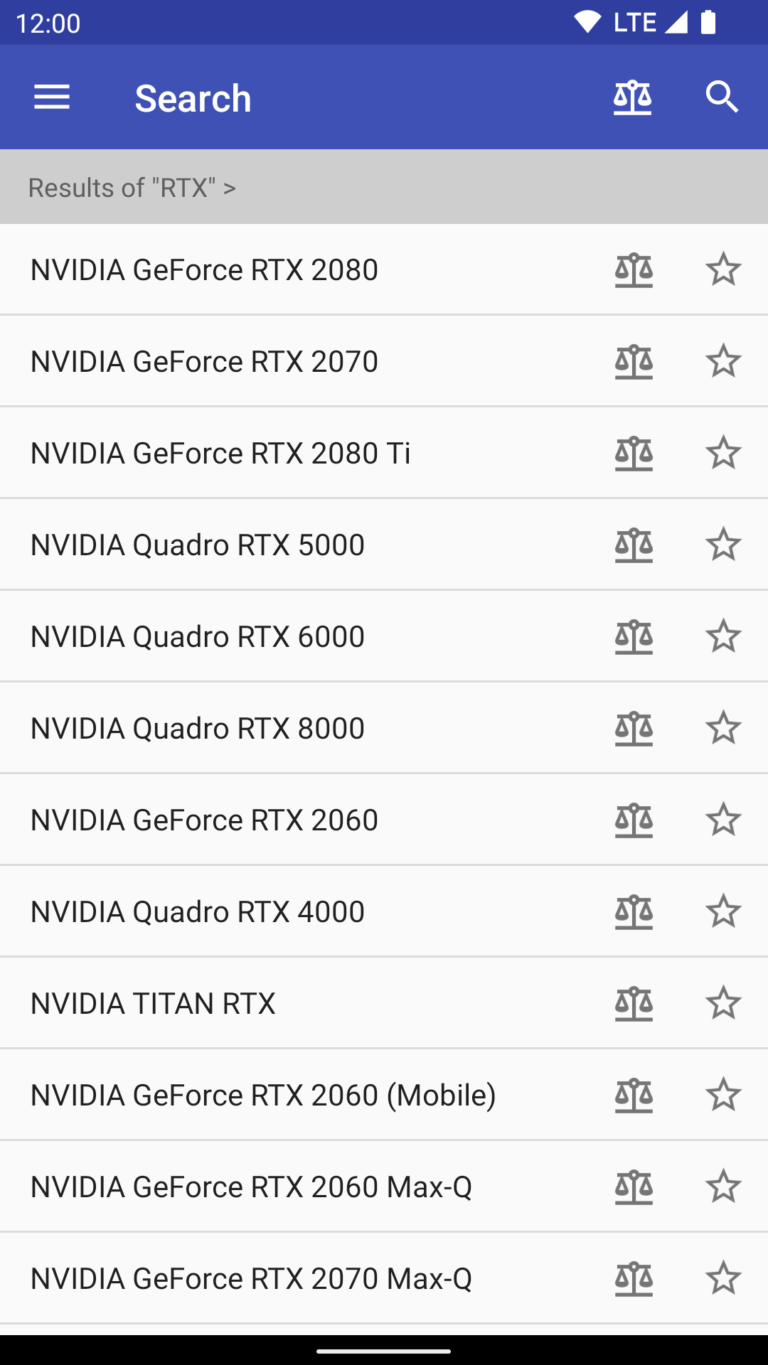The width and height of the screenshot is (768, 1365).
Task: Add Quadro RTX 5000 to comparison
Action: point(634,545)
